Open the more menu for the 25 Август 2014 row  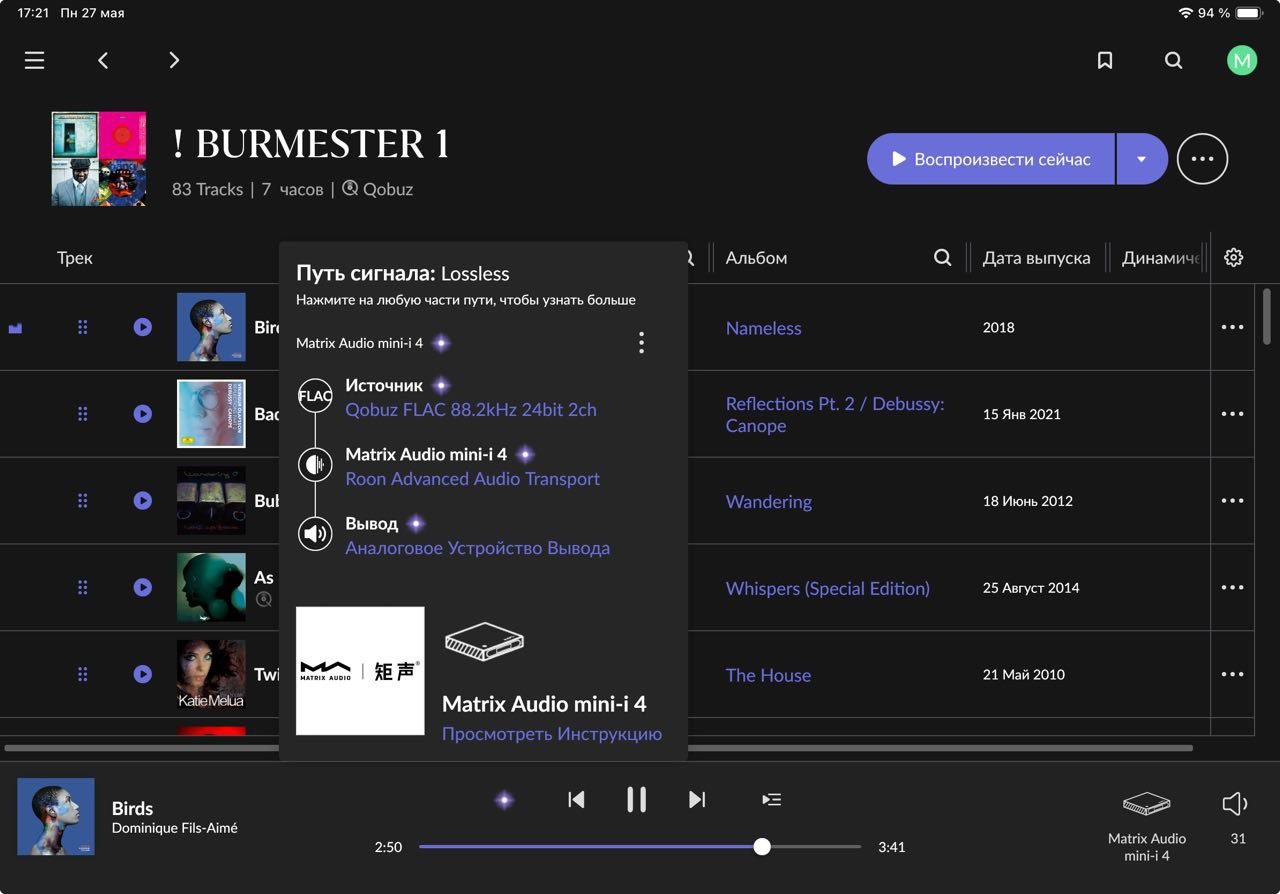click(x=1232, y=588)
